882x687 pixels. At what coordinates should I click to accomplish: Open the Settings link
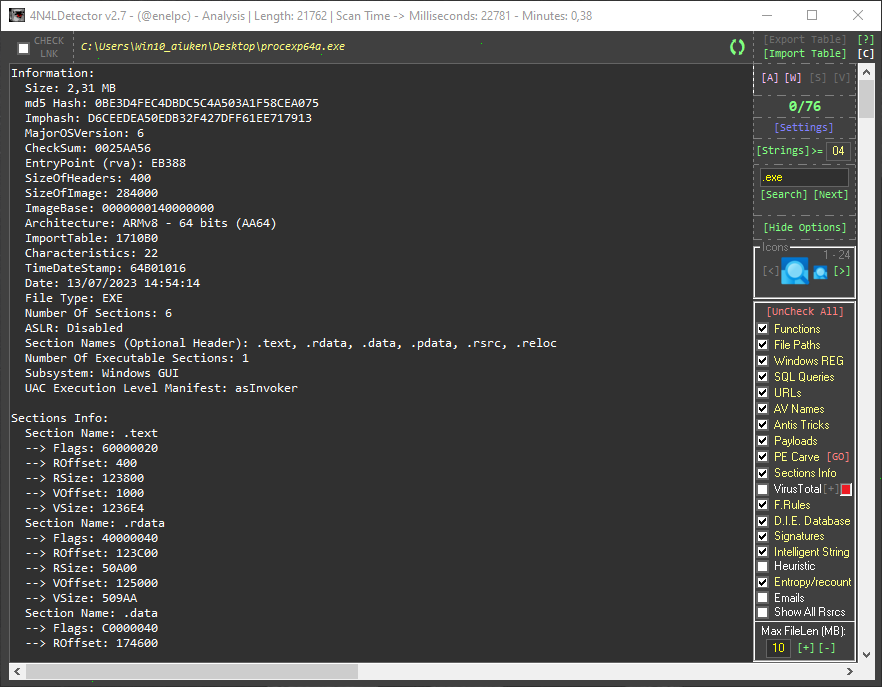pos(804,128)
